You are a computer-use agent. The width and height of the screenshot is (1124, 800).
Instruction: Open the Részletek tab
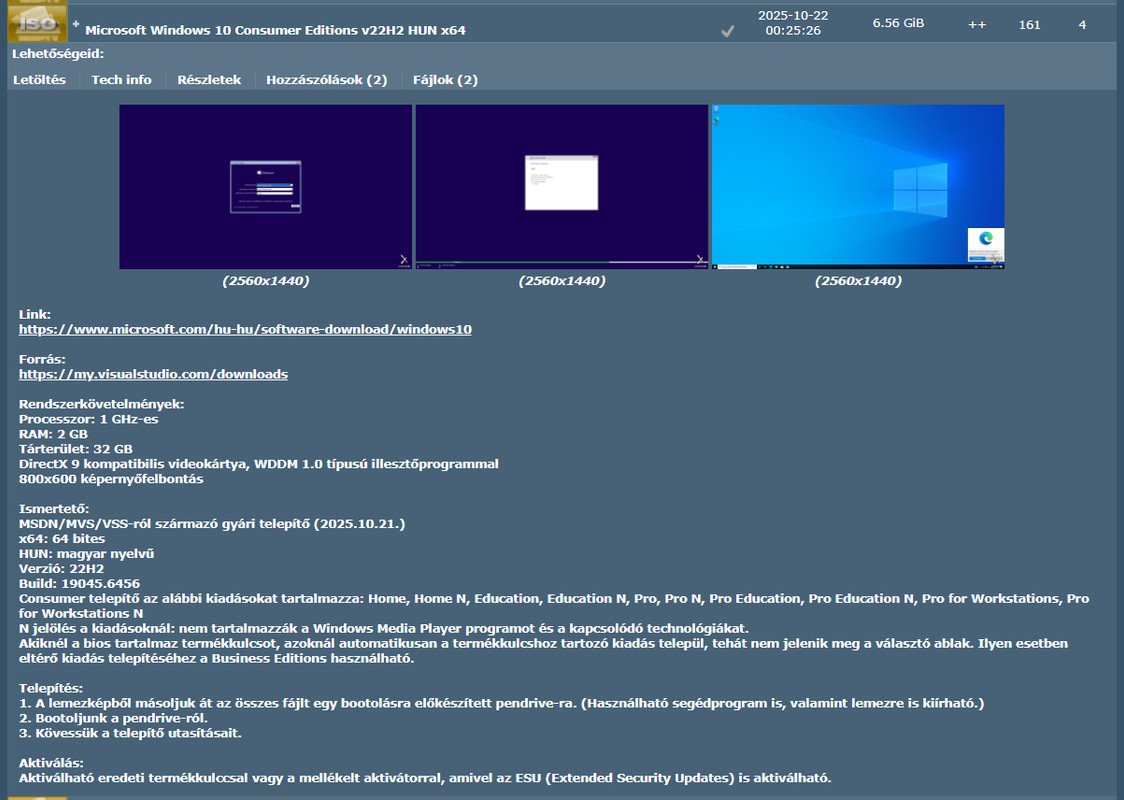tap(209, 80)
